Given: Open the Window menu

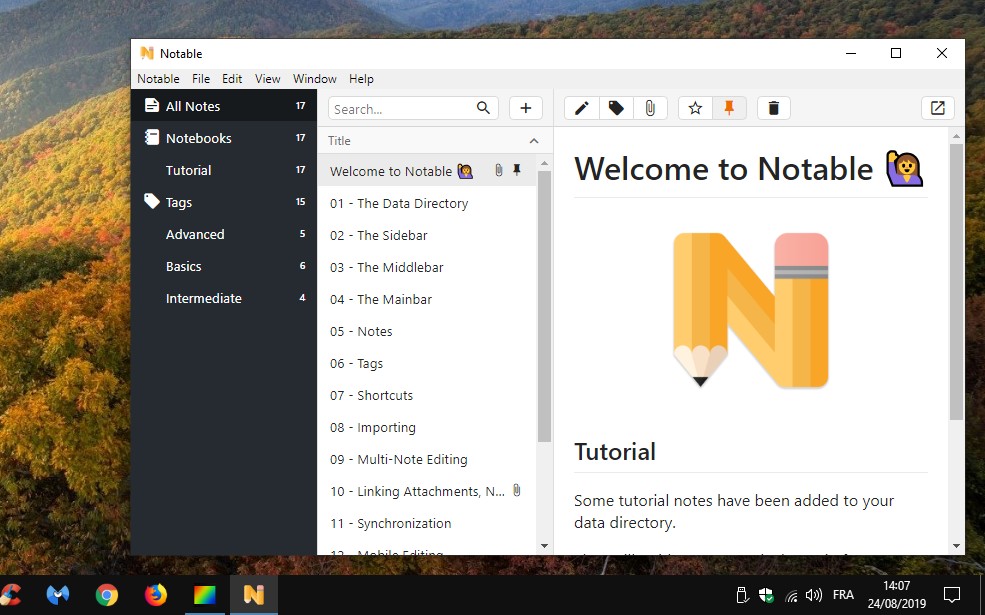Looking at the screenshot, I should [x=315, y=79].
